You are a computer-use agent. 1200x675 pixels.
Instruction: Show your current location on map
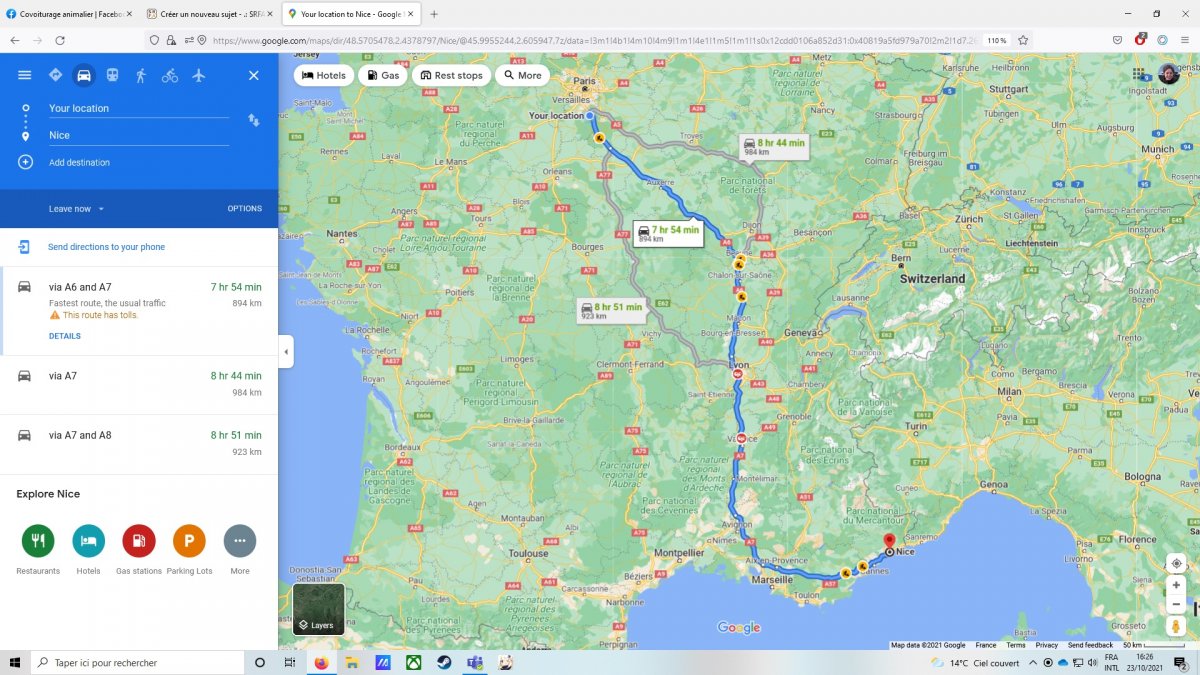1176,563
